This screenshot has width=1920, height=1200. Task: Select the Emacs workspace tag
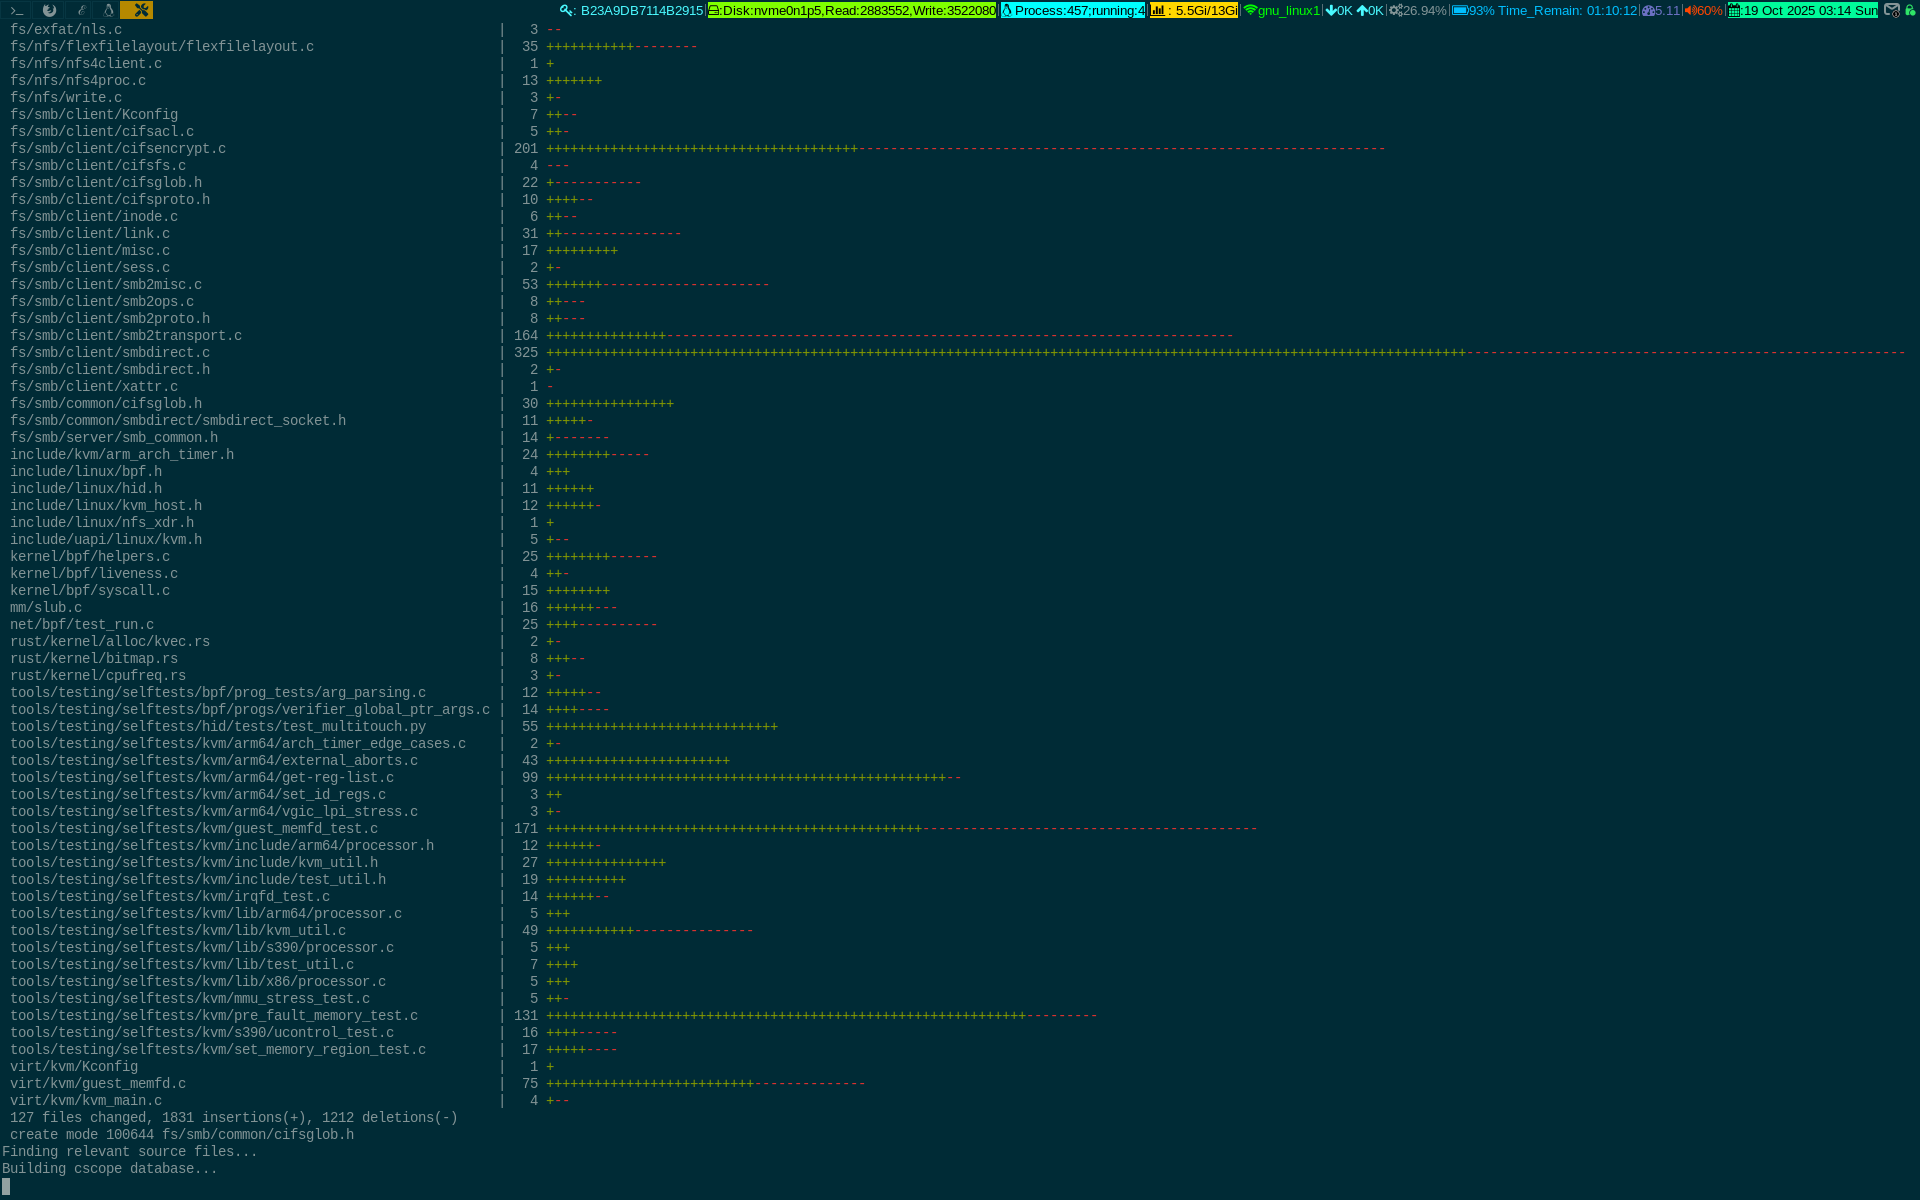(81, 10)
